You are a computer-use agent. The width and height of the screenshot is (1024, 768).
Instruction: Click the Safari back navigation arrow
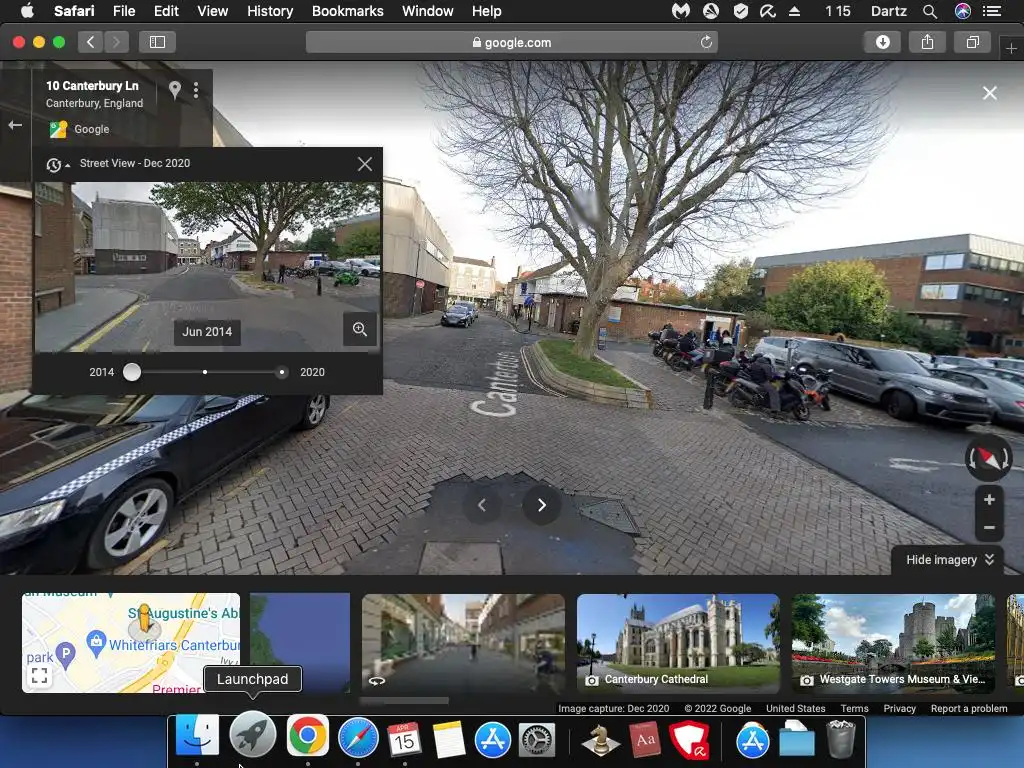tap(91, 42)
